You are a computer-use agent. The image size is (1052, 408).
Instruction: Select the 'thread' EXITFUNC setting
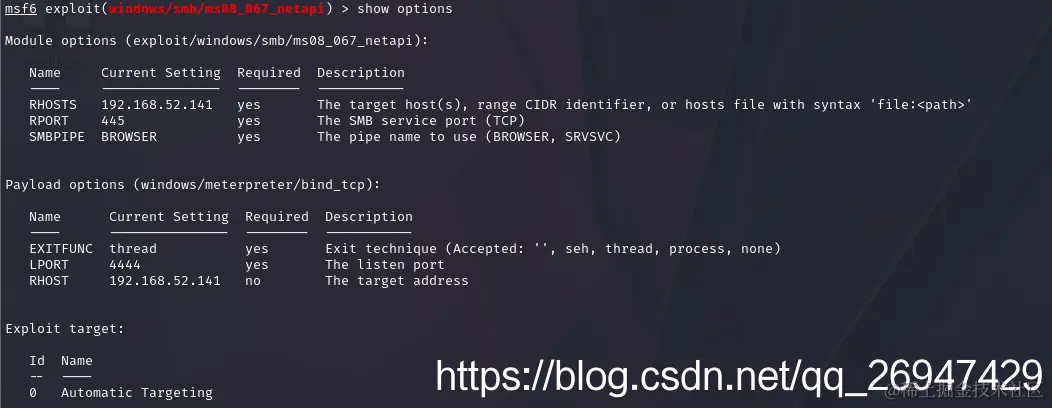click(133, 249)
